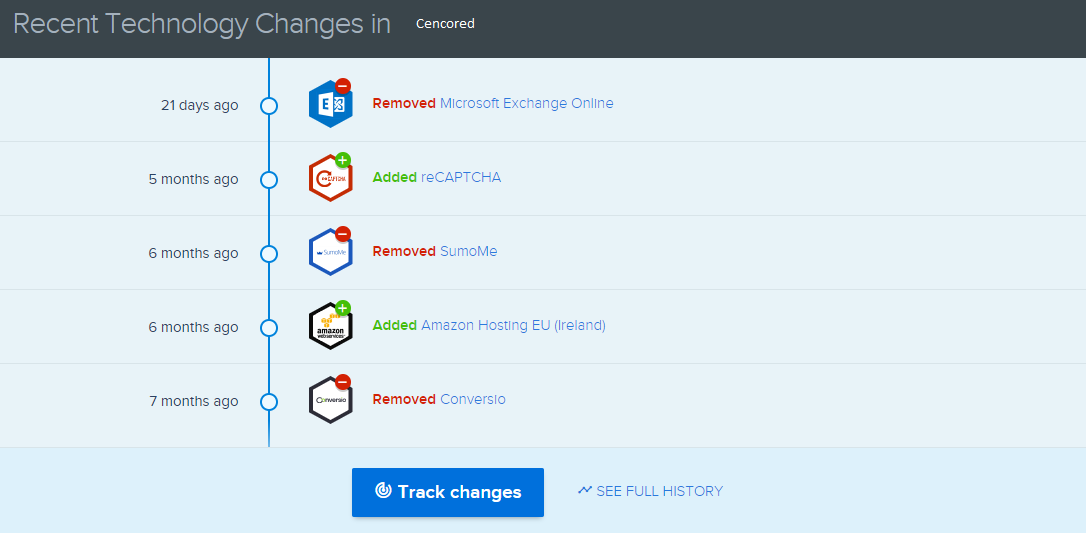The height and width of the screenshot is (533, 1086).
Task: Click the Conversio hexagon icon
Action: point(330,400)
